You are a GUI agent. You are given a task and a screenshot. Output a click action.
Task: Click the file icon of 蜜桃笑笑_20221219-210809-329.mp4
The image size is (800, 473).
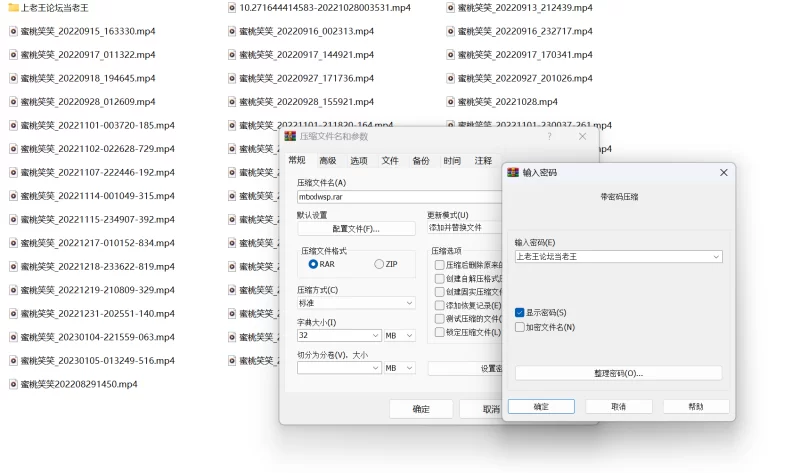(x=13, y=290)
